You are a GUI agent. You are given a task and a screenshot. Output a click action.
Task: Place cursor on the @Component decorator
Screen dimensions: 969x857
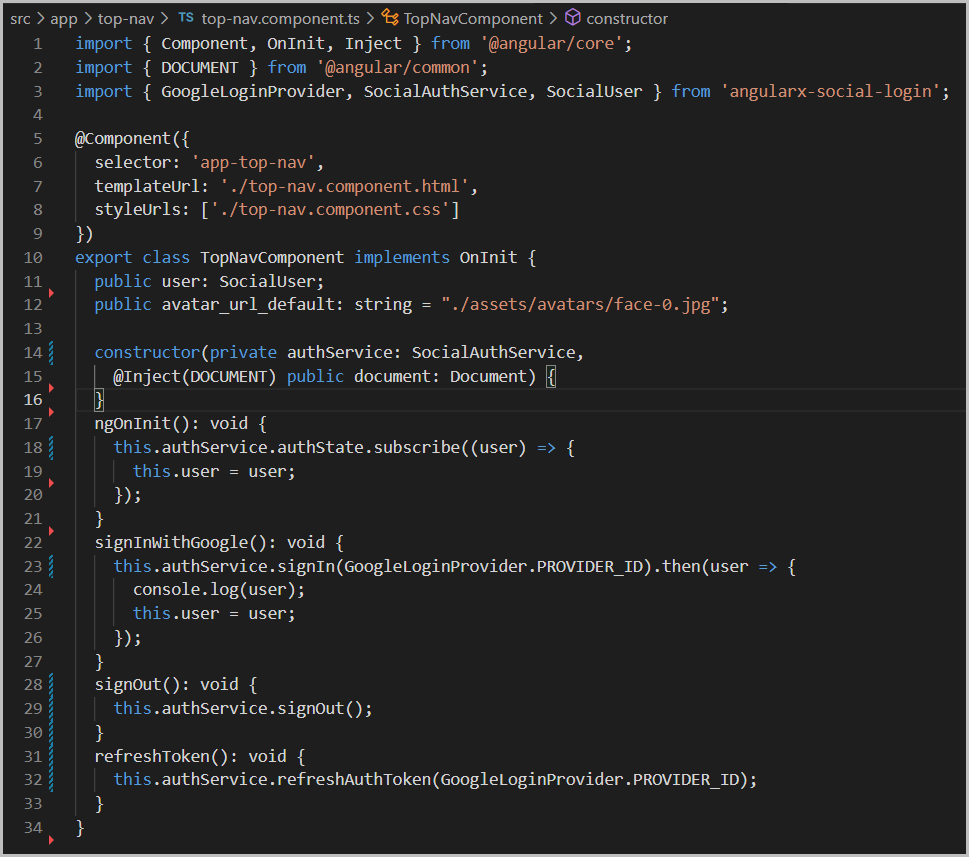[116, 139]
